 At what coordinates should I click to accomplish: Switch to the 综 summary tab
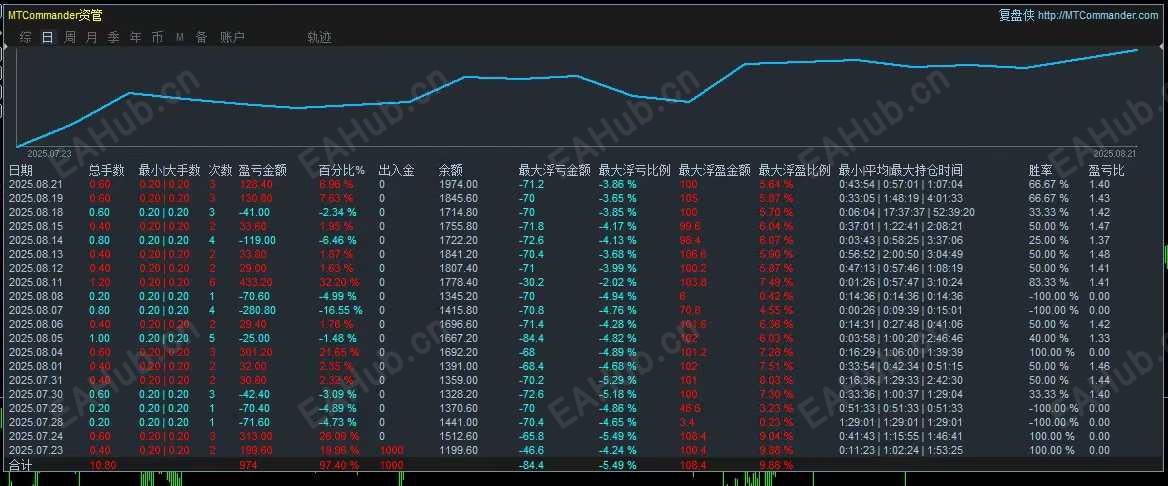pos(26,37)
